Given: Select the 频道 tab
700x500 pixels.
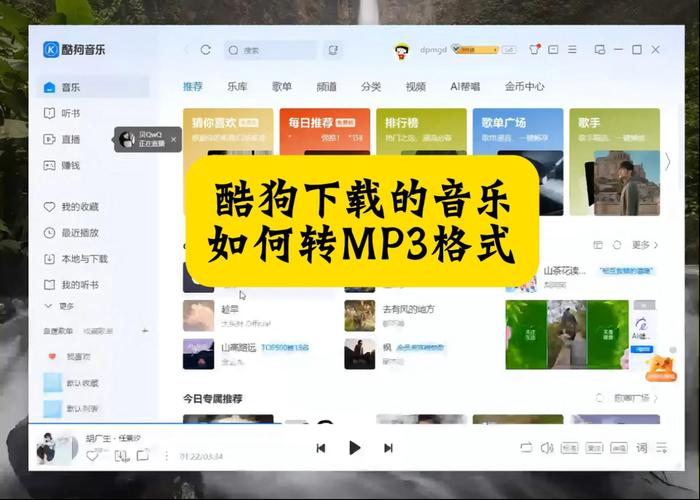Looking at the screenshot, I should tap(326, 87).
